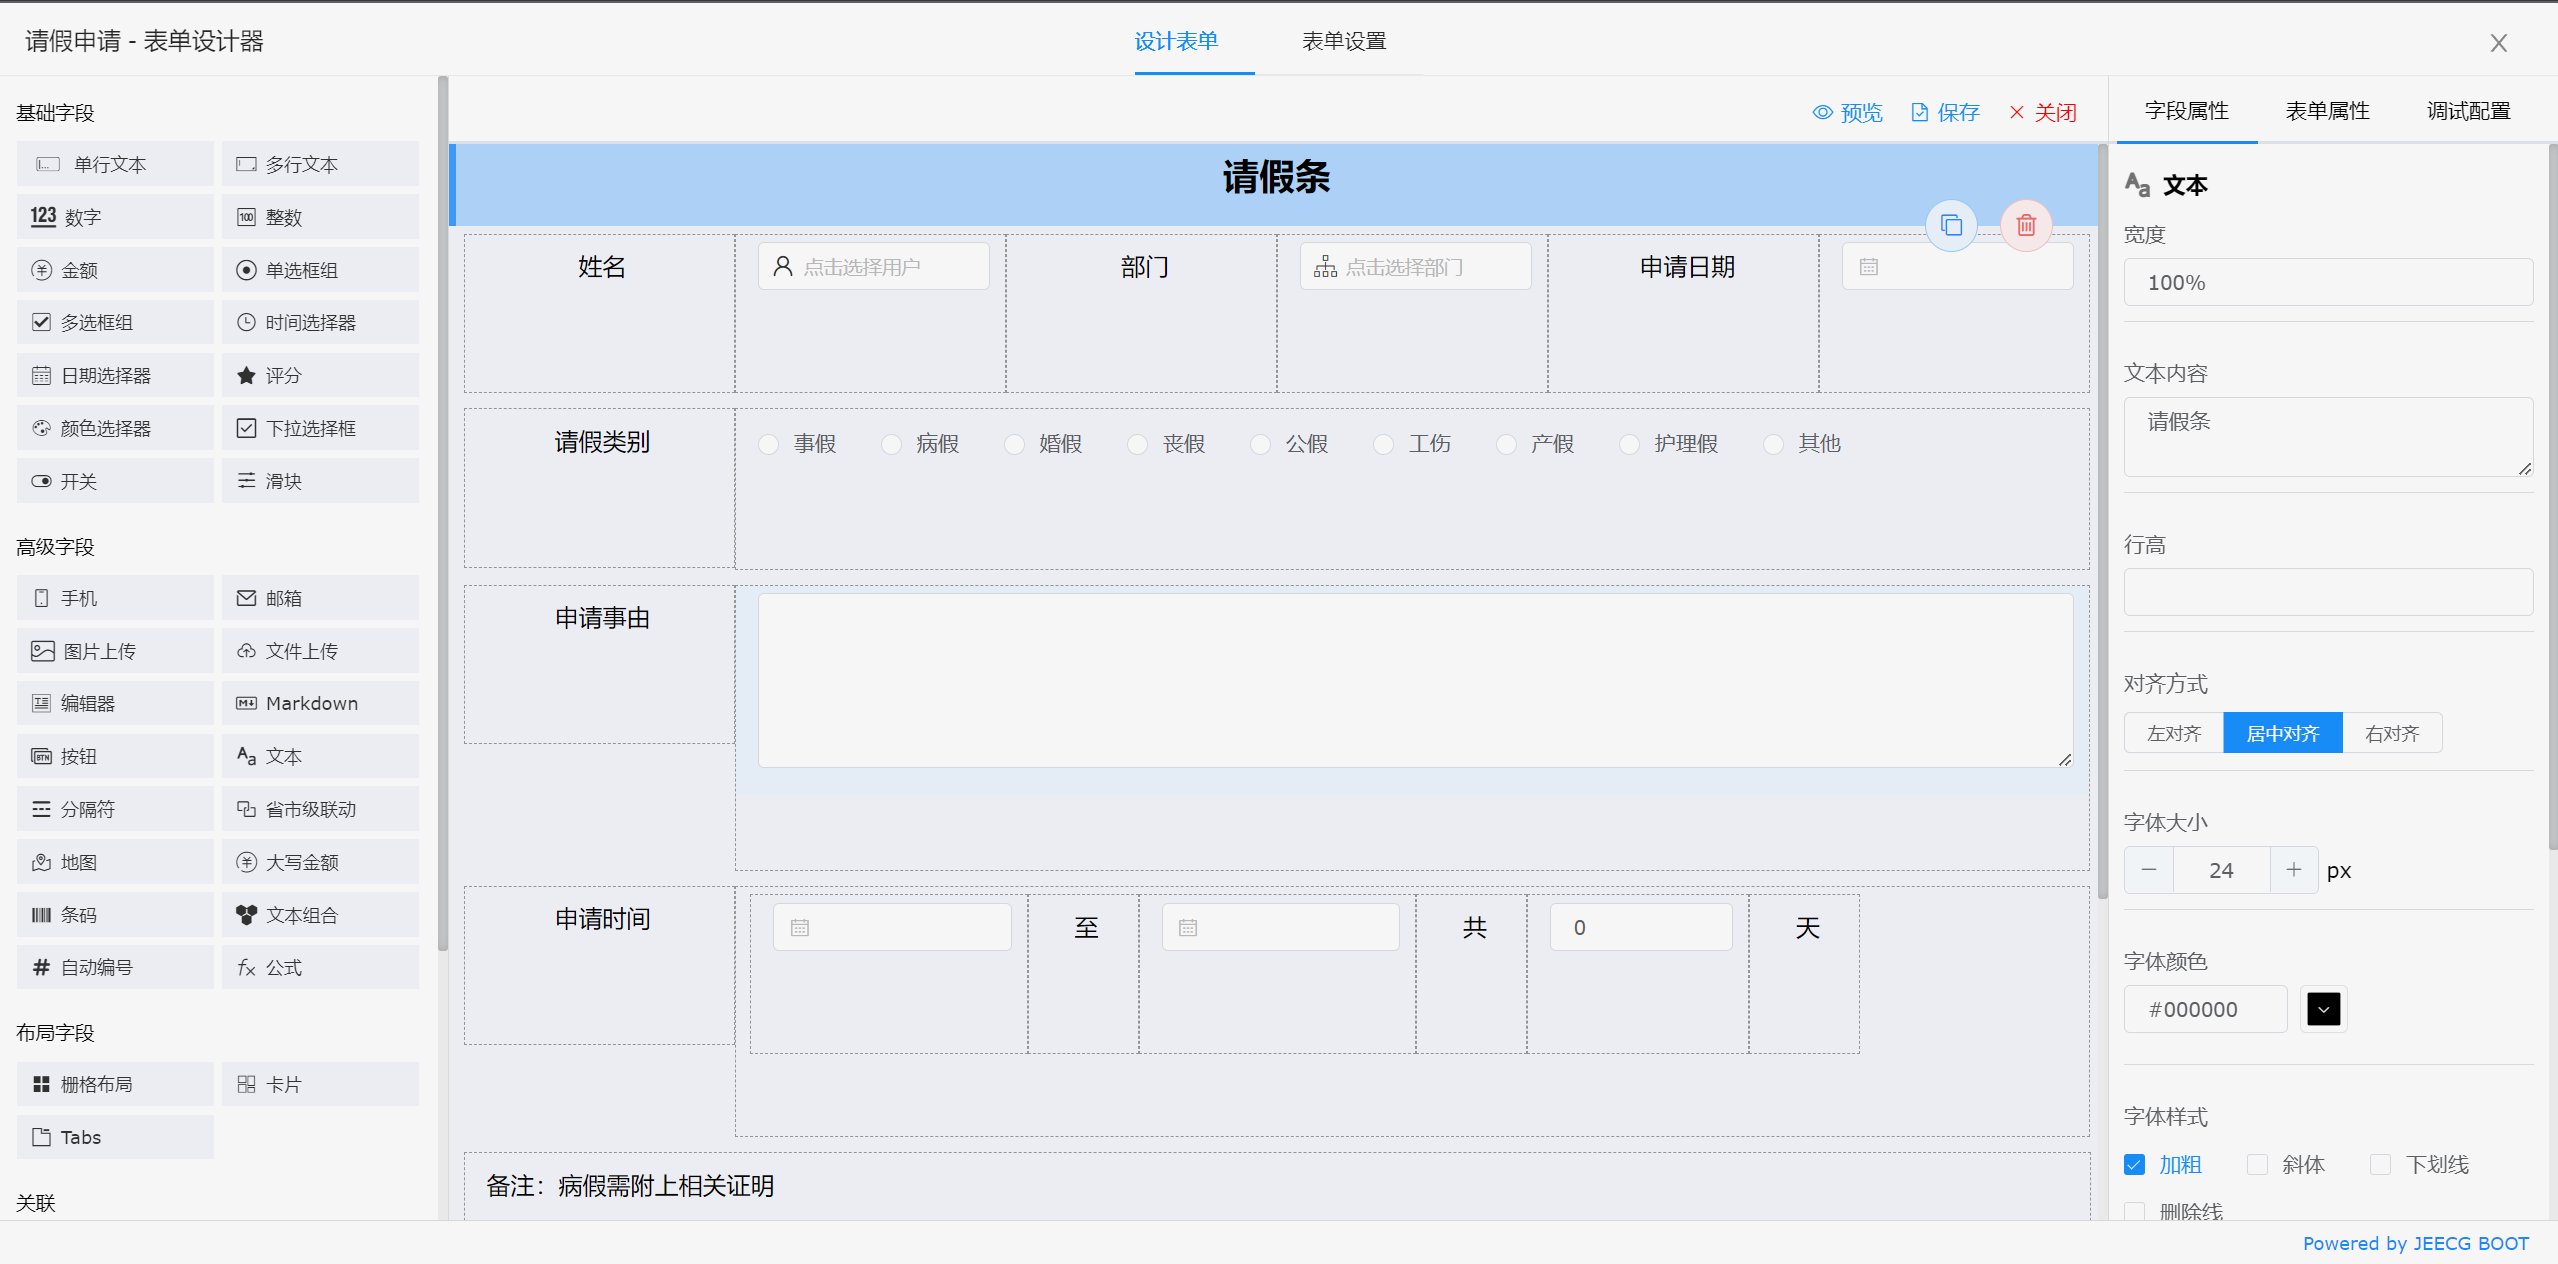2558x1264 pixels.
Task: Click the red trash delete icon
Action: tap(2026, 226)
